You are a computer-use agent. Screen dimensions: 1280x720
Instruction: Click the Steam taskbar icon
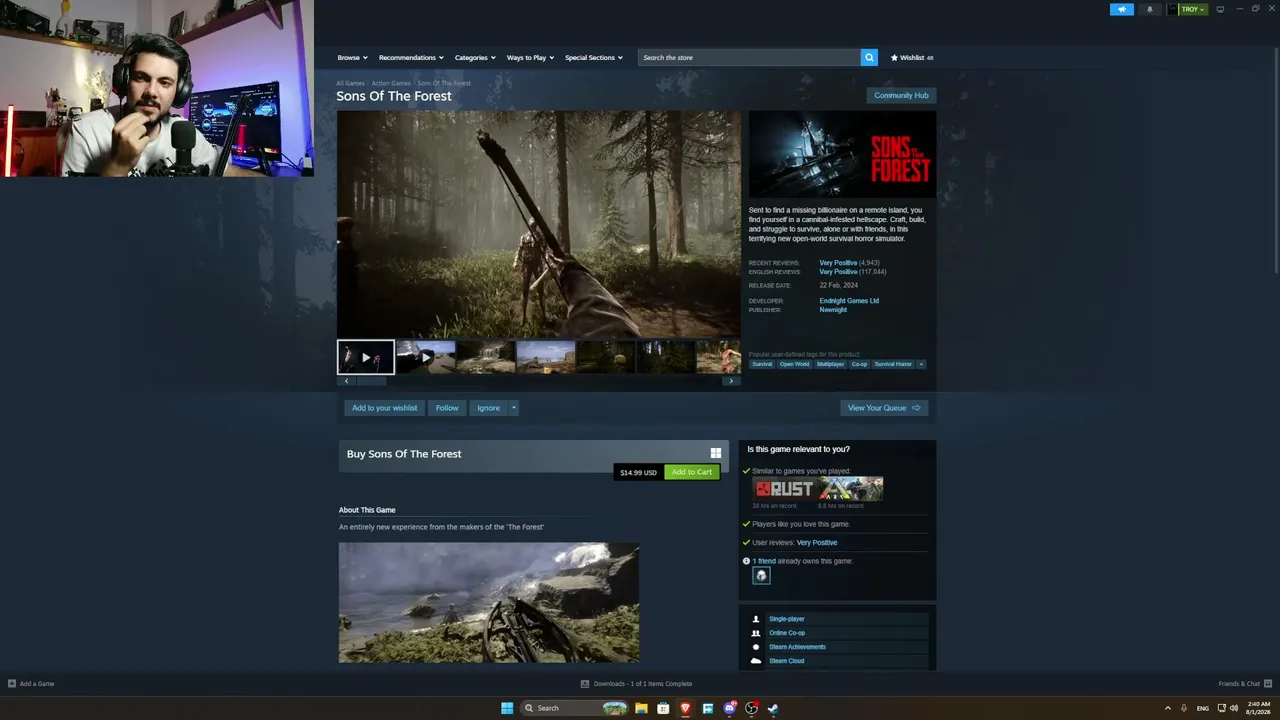click(x=773, y=708)
